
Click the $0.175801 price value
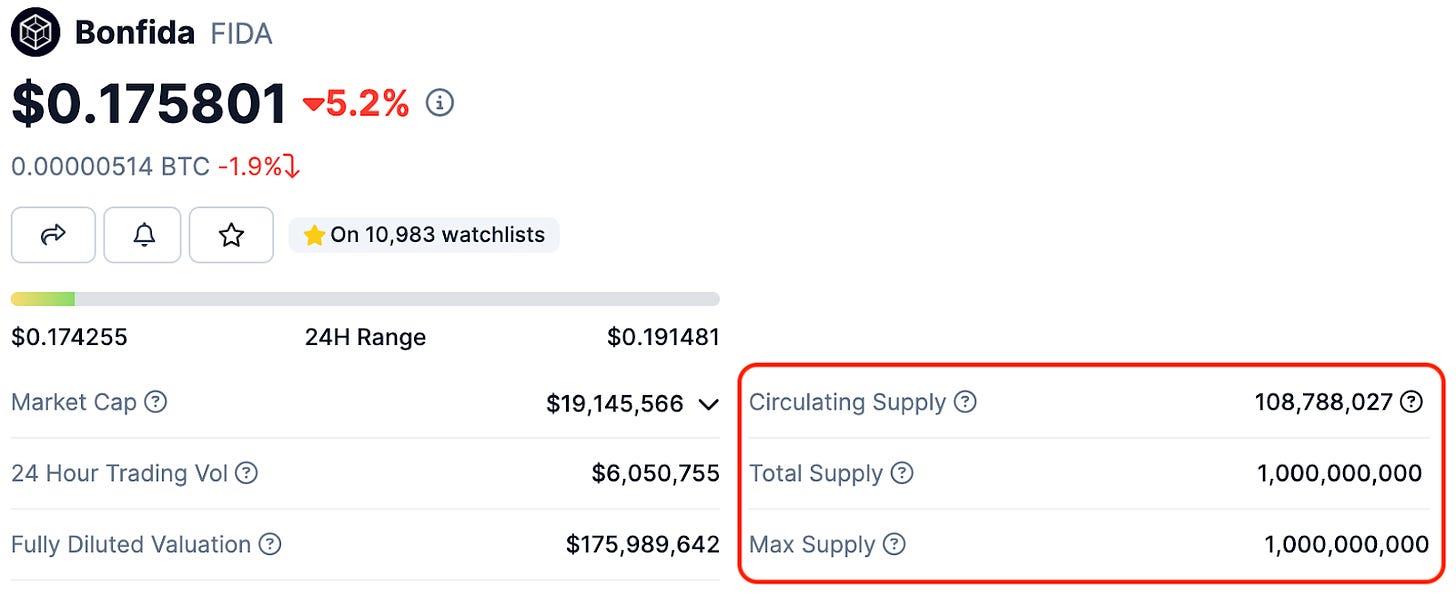click(149, 103)
